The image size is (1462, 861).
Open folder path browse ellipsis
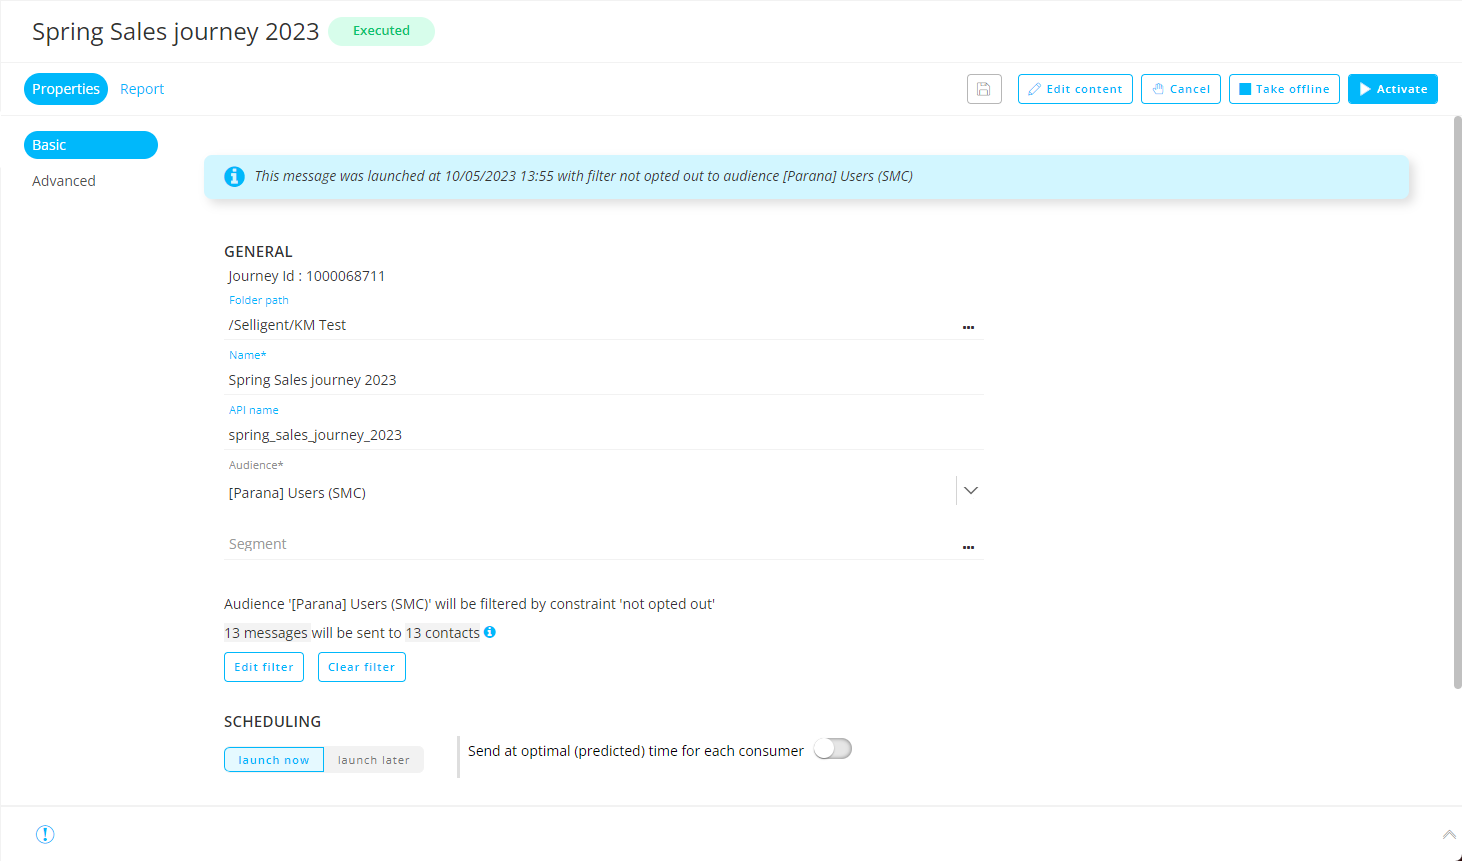[968, 327]
